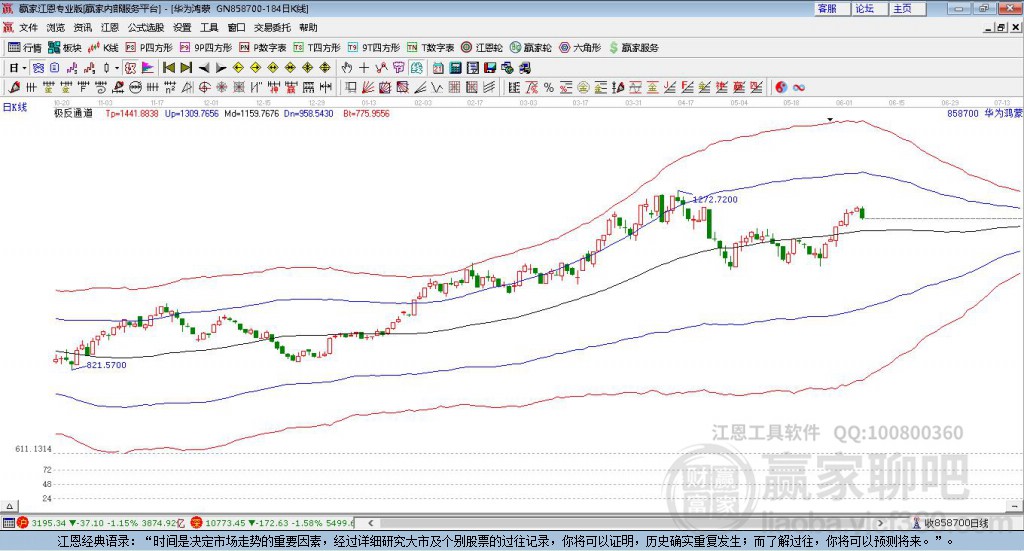
Task: Jump to last bar with skip-forward icon
Action: (x=186, y=68)
